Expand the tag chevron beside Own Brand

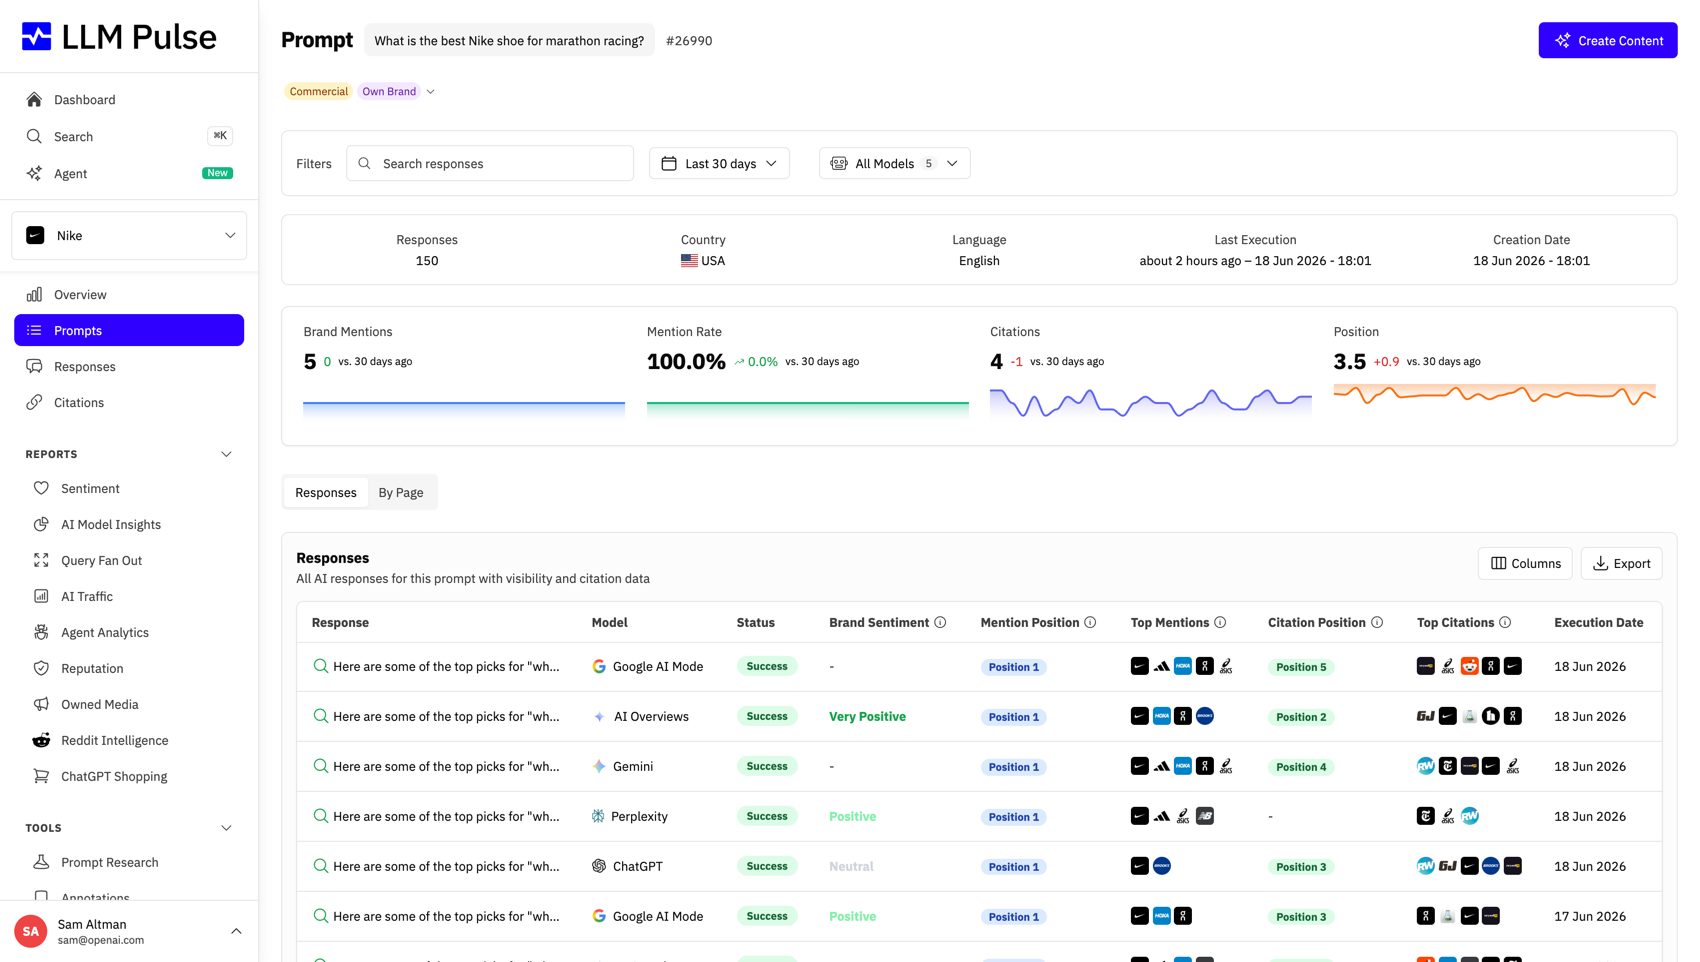point(431,91)
